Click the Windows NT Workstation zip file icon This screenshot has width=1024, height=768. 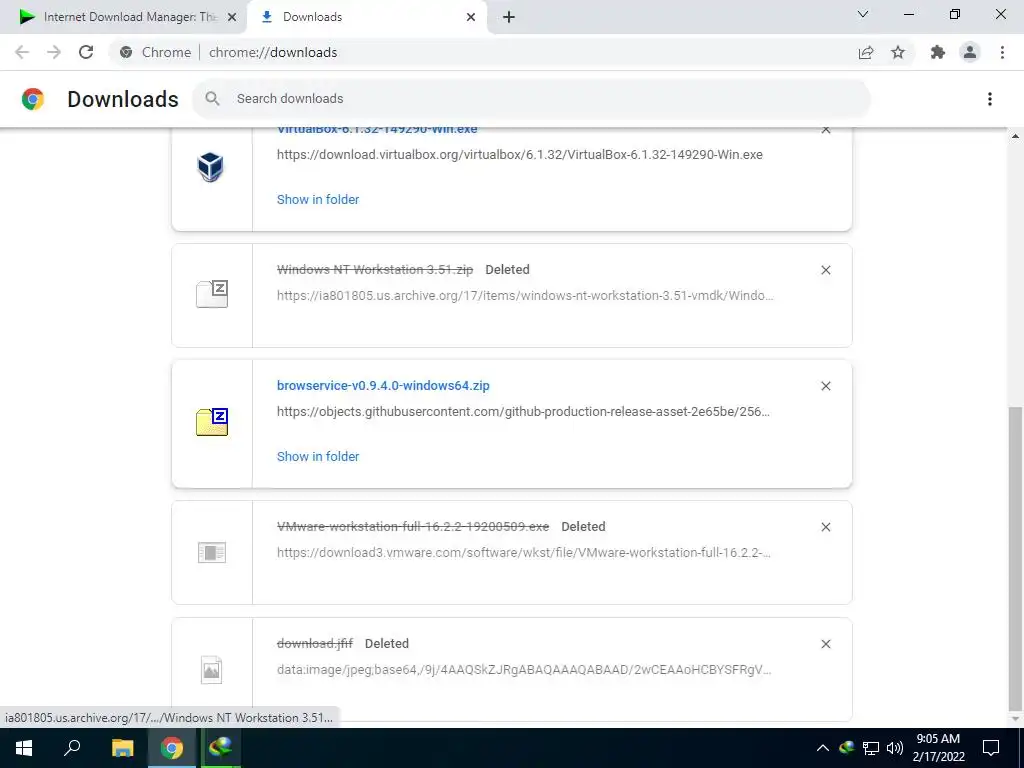[x=212, y=294]
